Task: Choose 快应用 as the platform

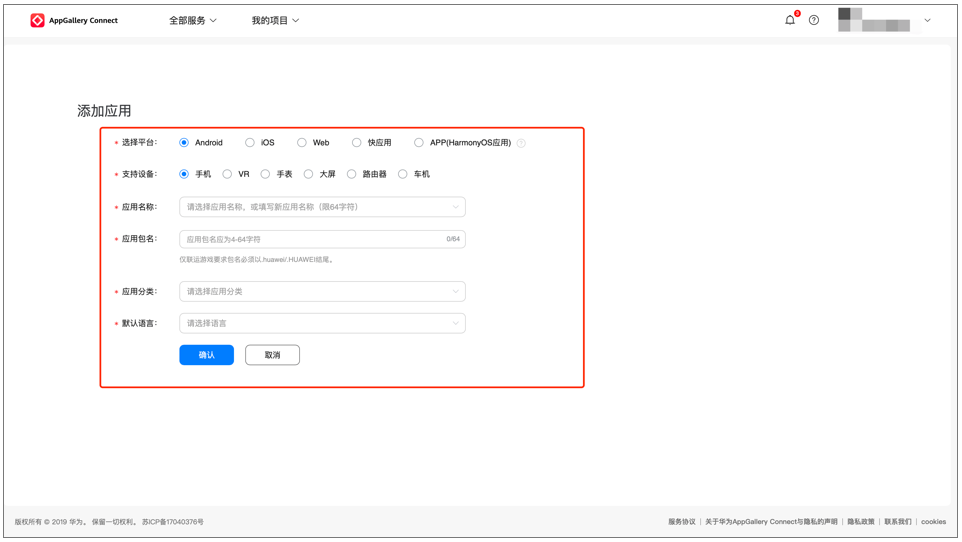Action: 357,143
